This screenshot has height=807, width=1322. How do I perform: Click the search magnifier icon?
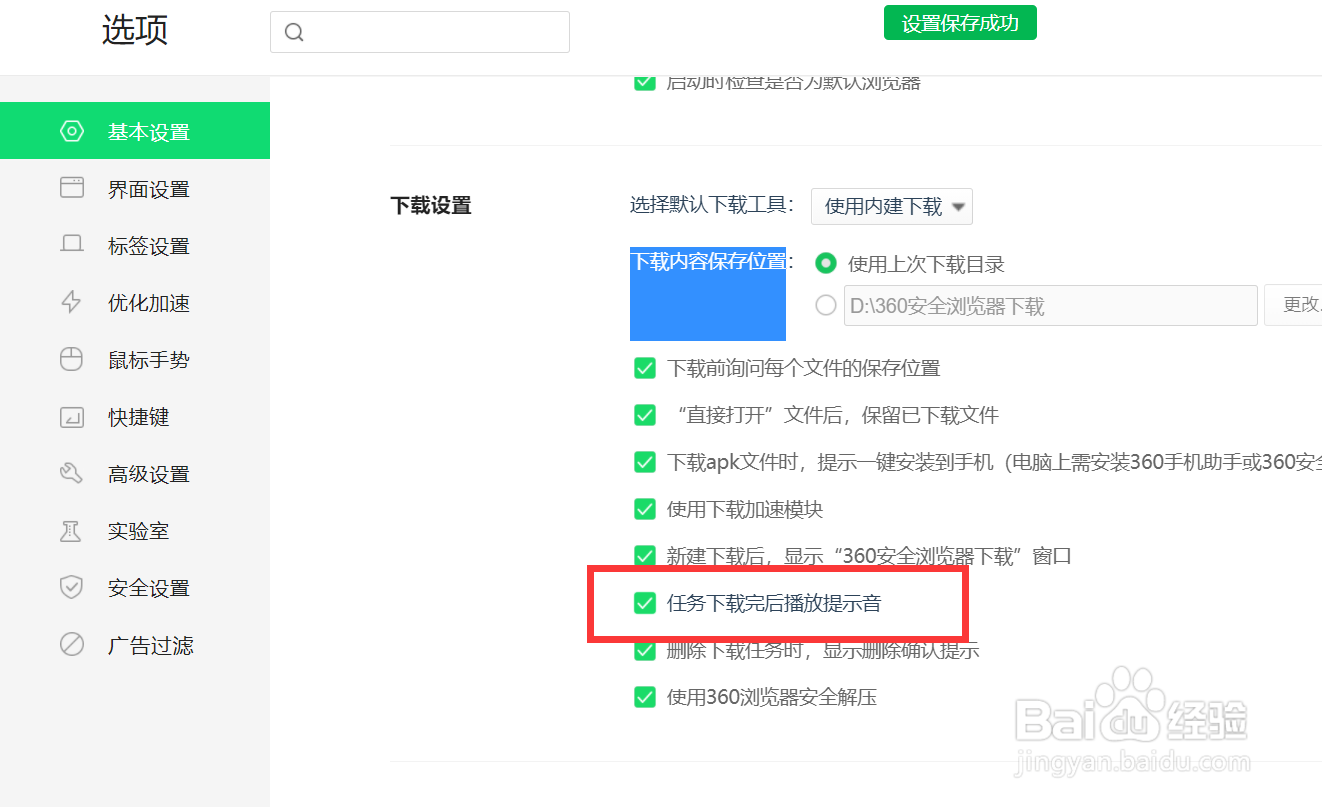(x=294, y=32)
